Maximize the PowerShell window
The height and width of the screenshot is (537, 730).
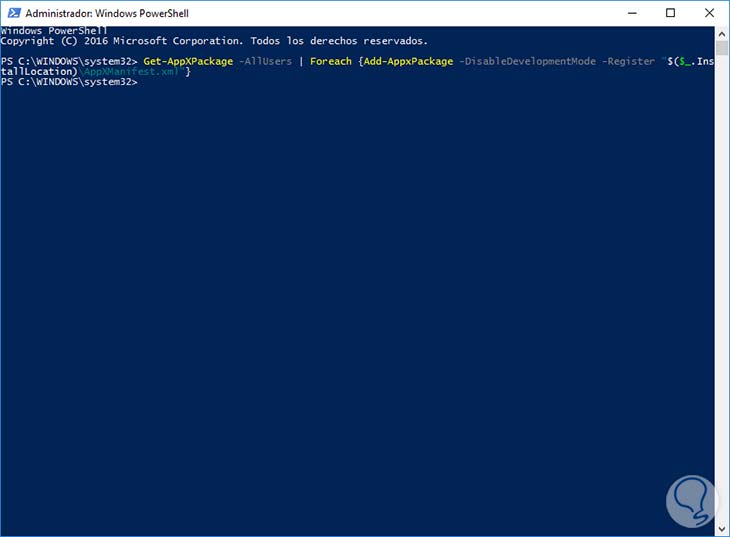coord(670,13)
